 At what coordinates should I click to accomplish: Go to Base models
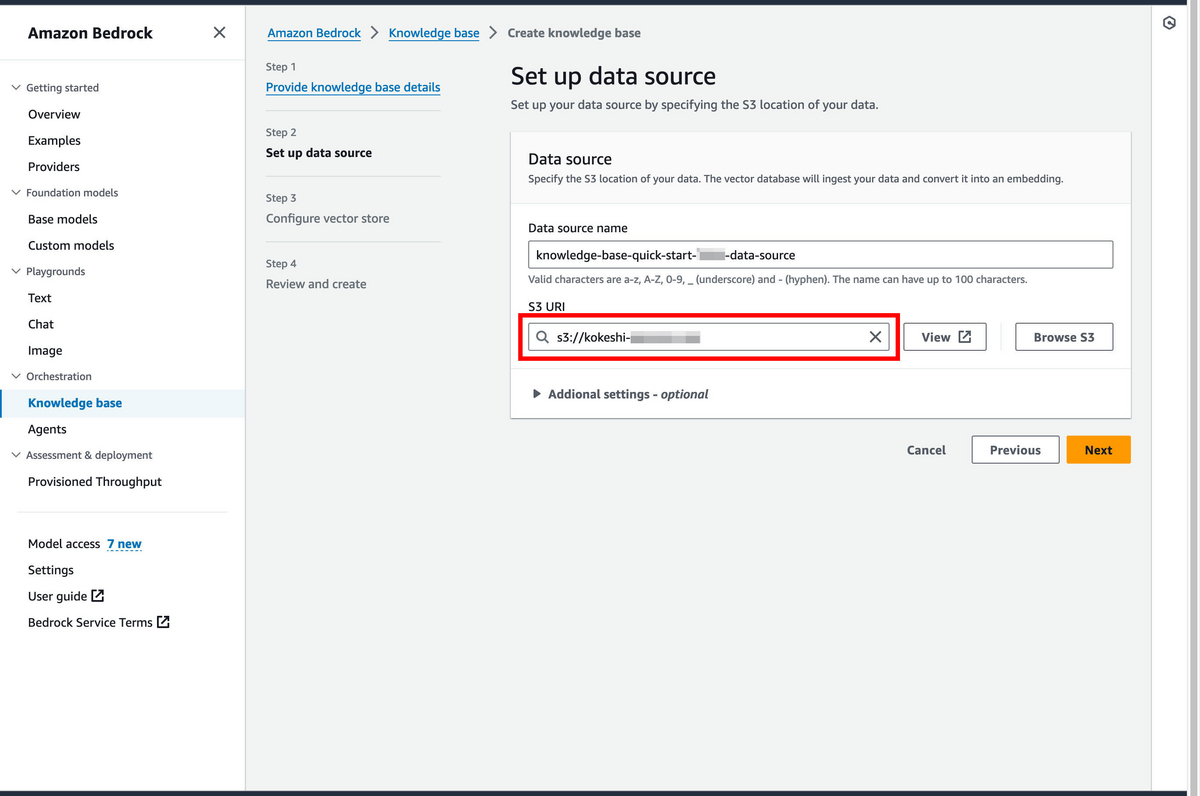point(63,219)
